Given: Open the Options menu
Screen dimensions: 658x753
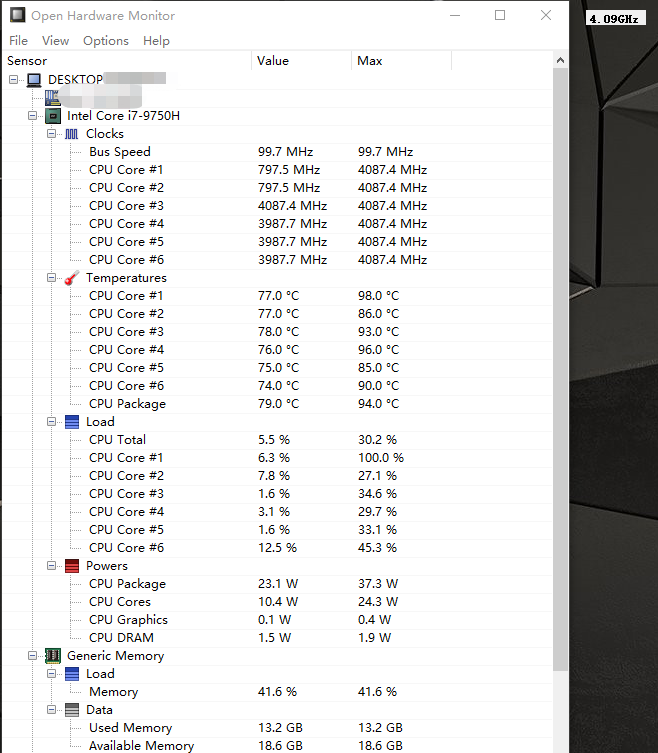Looking at the screenshot, I should 106,41.
